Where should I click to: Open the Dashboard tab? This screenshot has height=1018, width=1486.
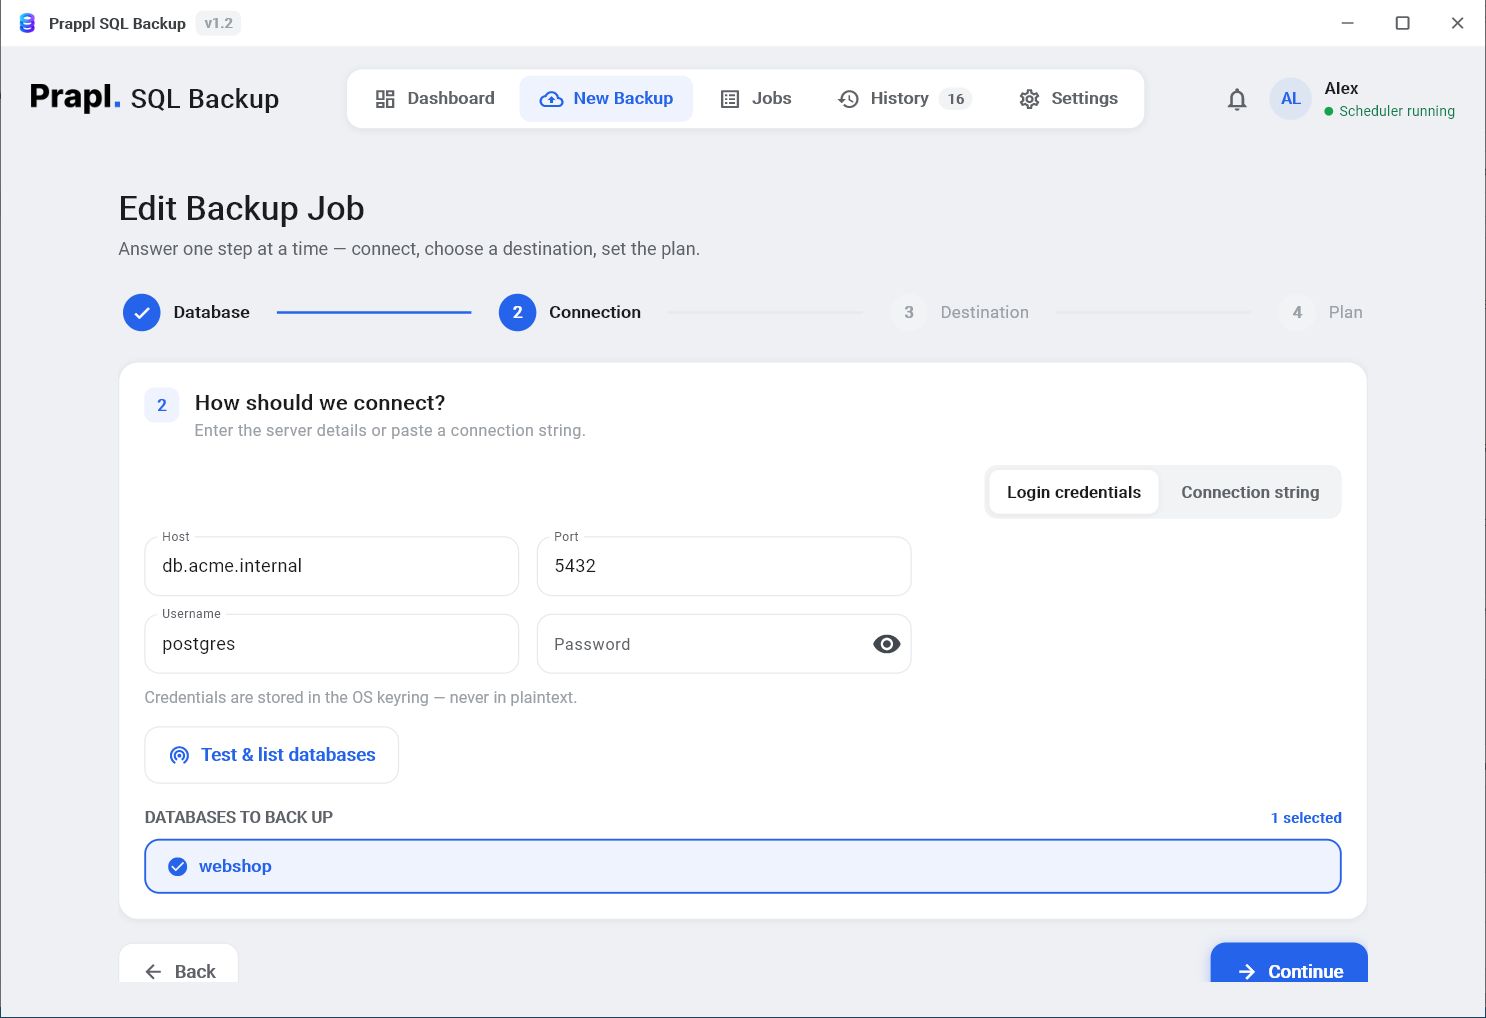click(435, 99)
